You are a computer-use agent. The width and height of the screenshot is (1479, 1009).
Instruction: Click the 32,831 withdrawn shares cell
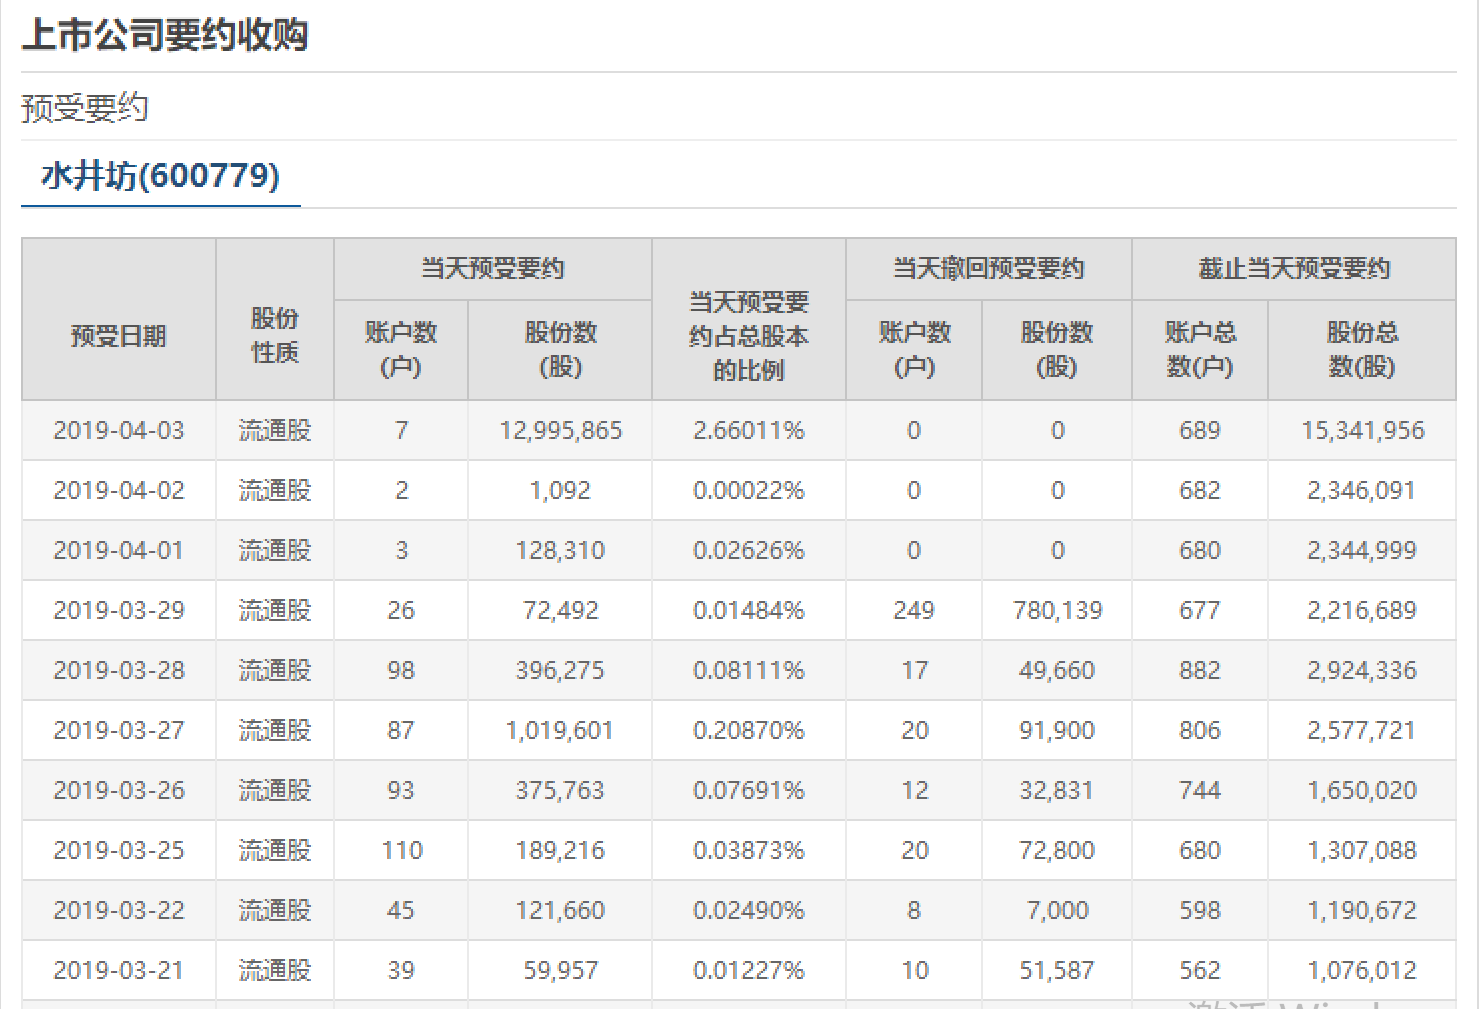[1057, 791]
